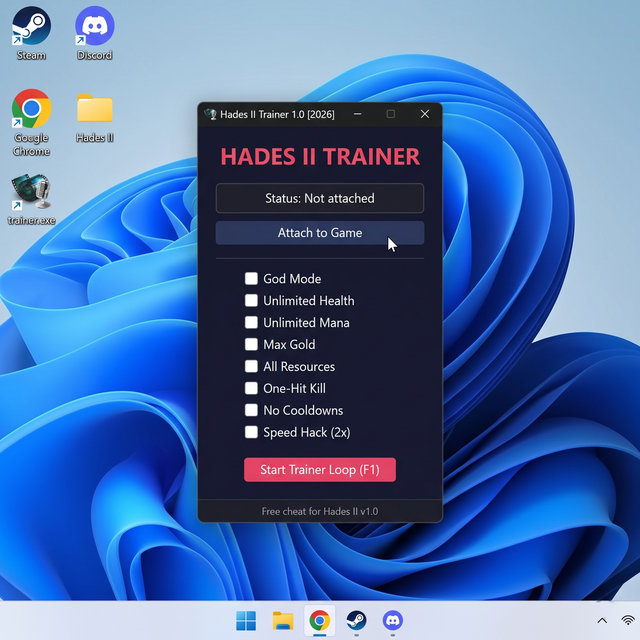640x640 pixels.
Task: Turn on Max Gold checkbox
Action: click(251, 344)
